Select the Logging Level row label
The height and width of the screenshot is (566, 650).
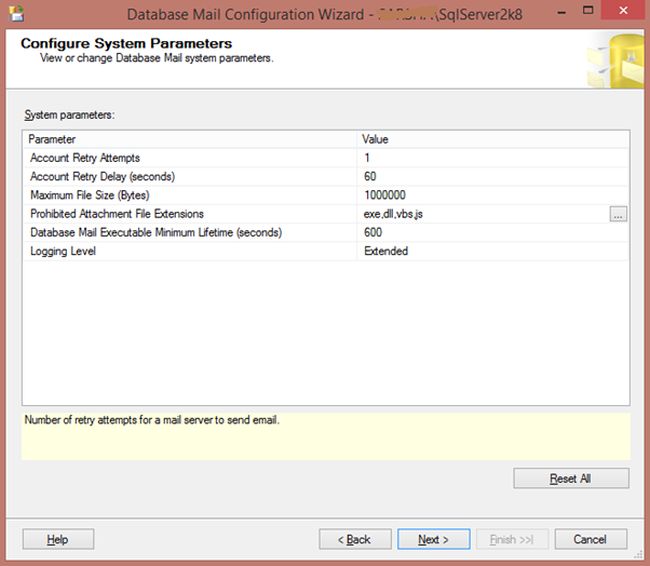63,251
